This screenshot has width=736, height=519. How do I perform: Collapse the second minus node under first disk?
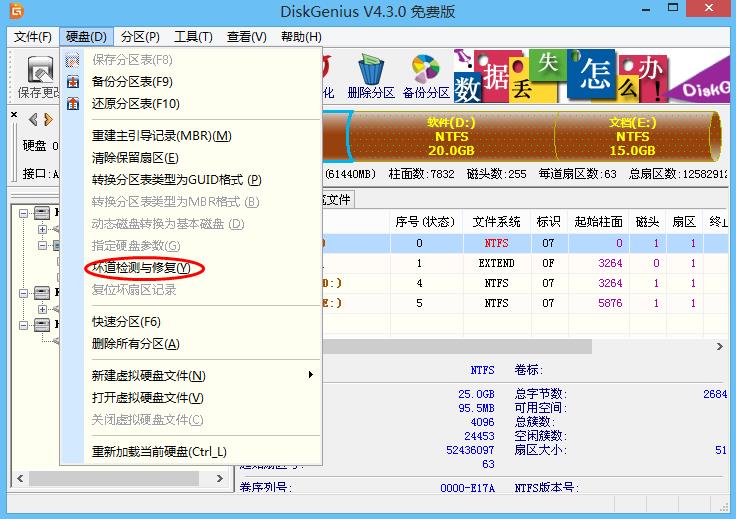42,245
